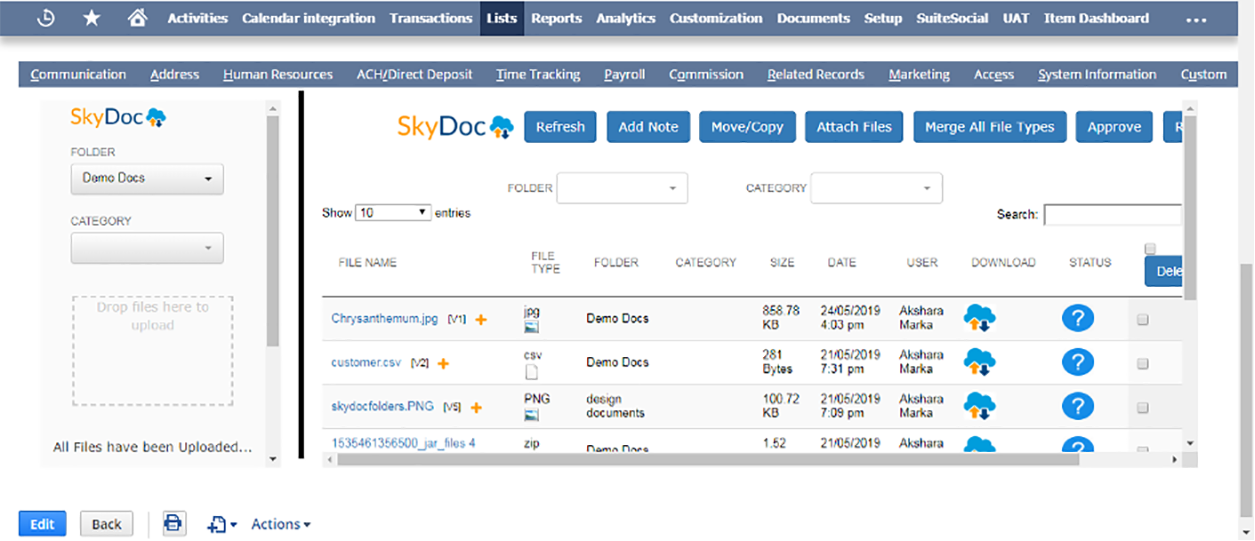Tick the select-all checkbox above Delete

pyautogui.click(x=1150, y=248)
